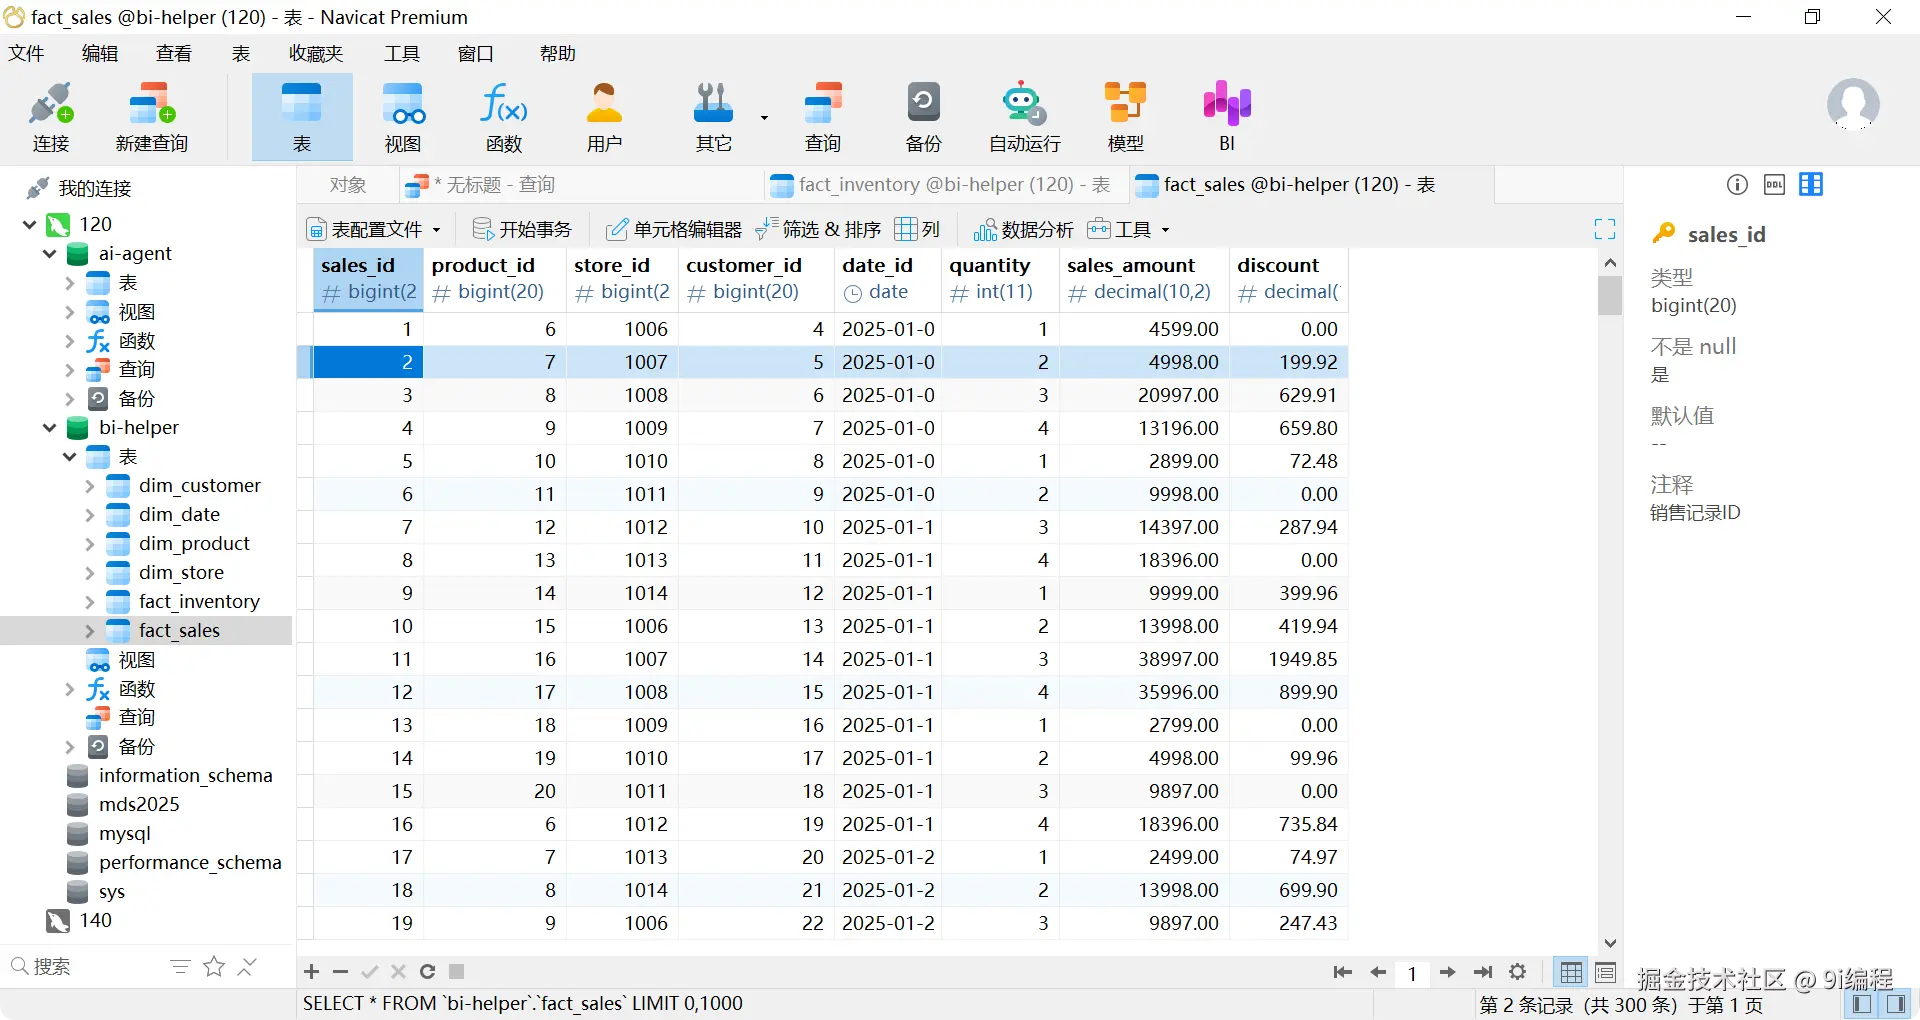Expand the 函数 node under bi-helper
This screenshot has width=1920, height=1020.
(69, 689)
